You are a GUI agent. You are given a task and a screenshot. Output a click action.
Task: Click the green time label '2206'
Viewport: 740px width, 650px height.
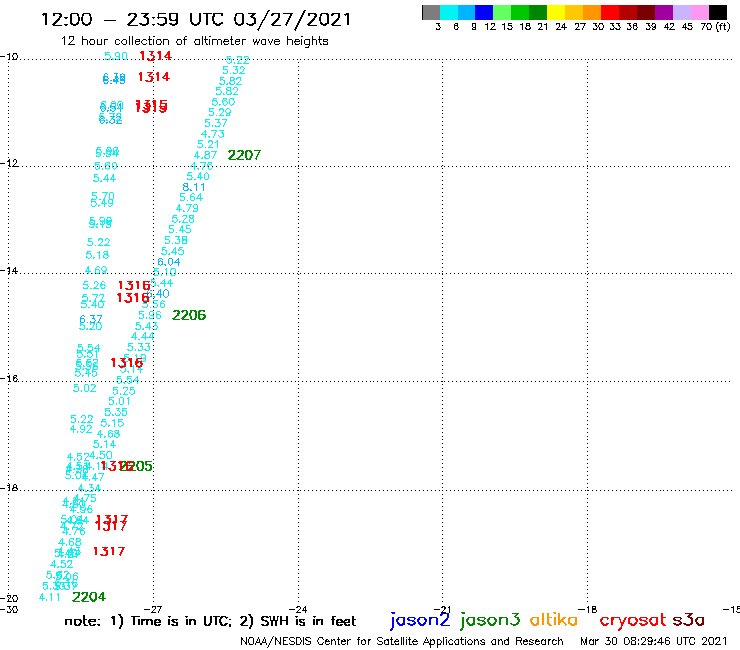pos(189,315)
